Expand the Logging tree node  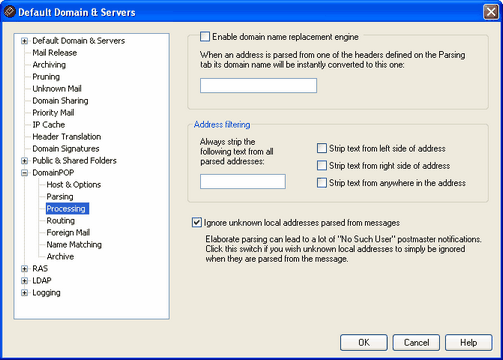pos(24,293)
